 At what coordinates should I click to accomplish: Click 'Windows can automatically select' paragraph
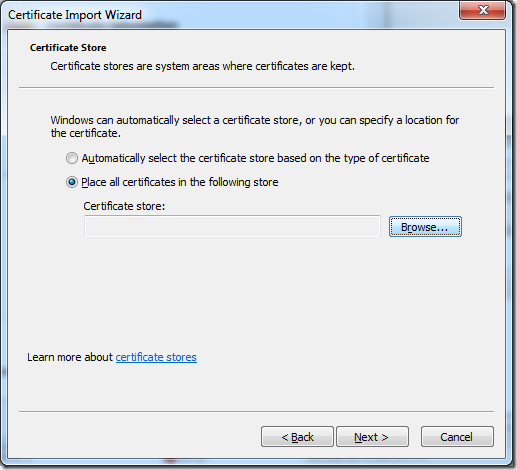(255, 126)
